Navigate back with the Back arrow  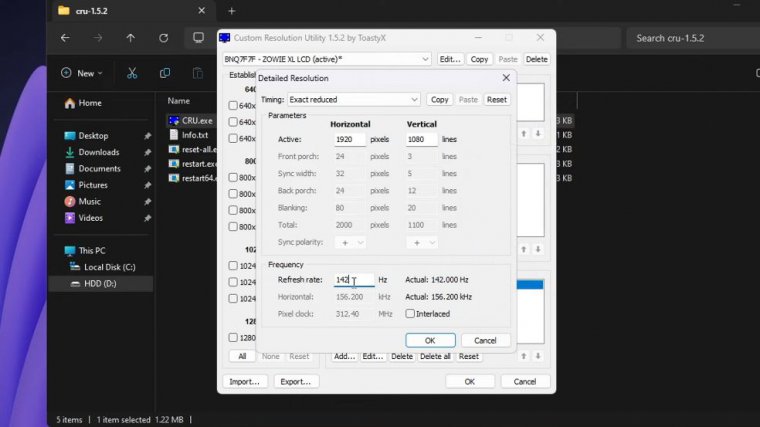[64, 38]
